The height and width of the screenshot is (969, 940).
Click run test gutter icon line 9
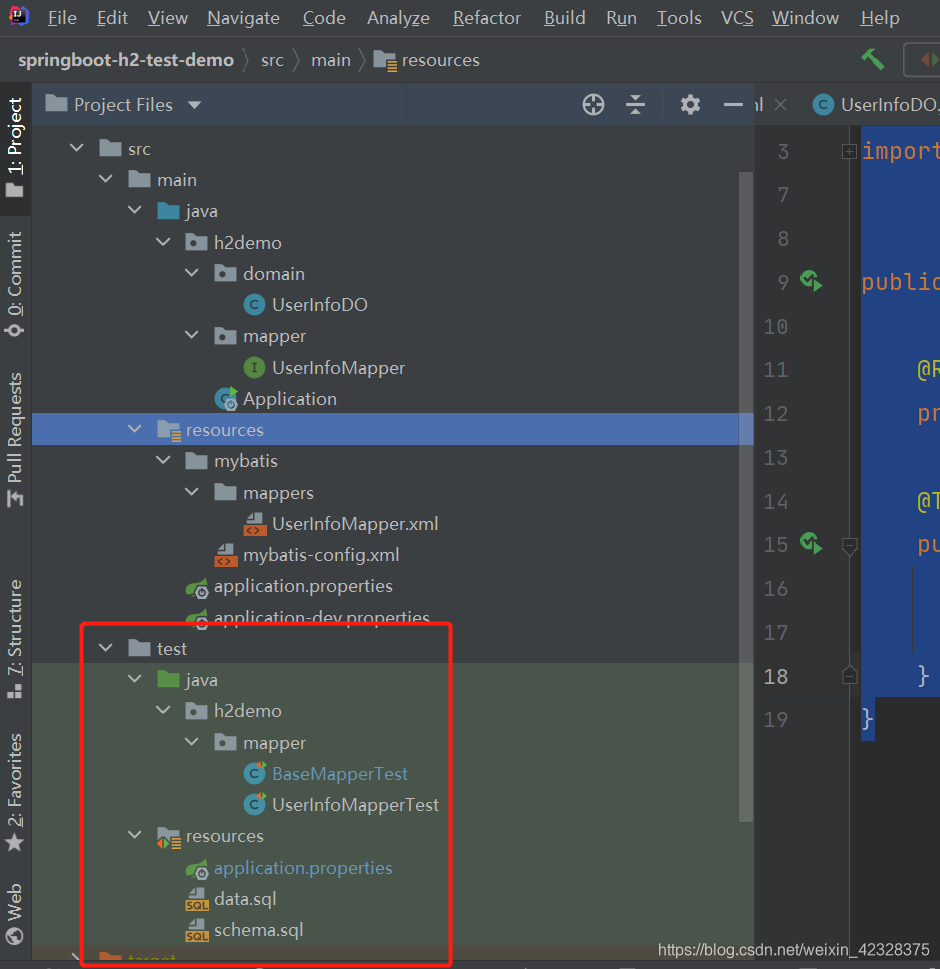[x=811, y=281]
